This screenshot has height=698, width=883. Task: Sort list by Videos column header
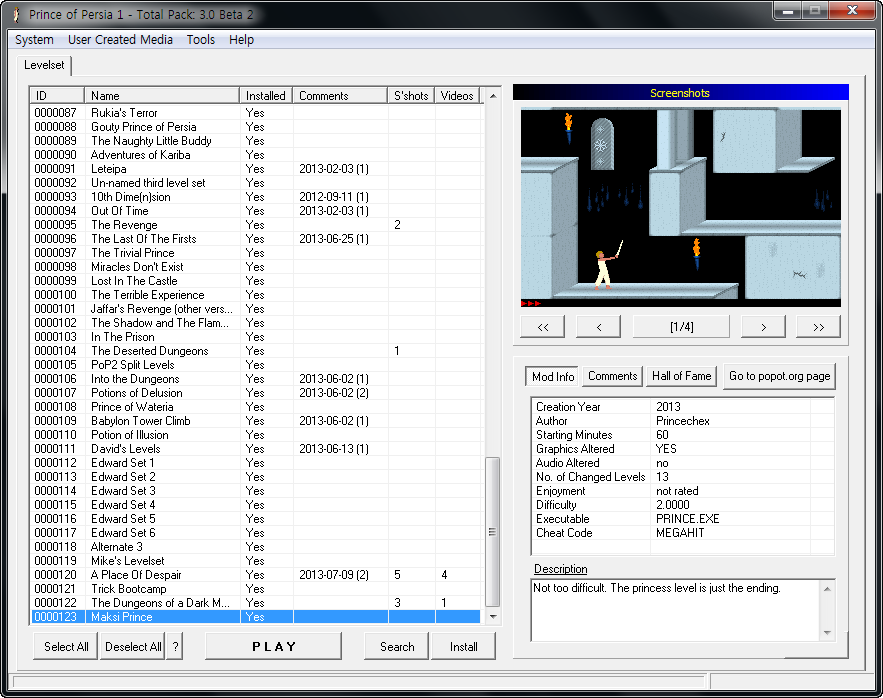tap(457, 96)
